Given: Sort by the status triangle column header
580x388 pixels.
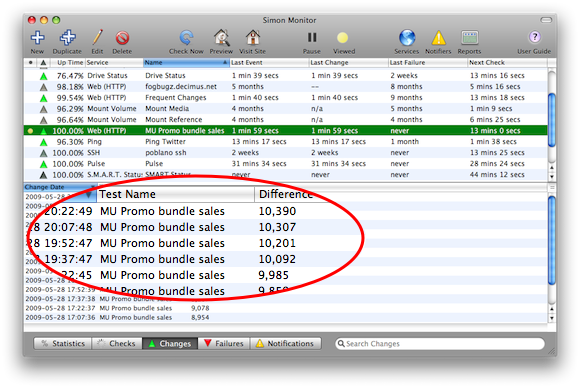Looking at the screenshot, I should (x=43, y=63).
